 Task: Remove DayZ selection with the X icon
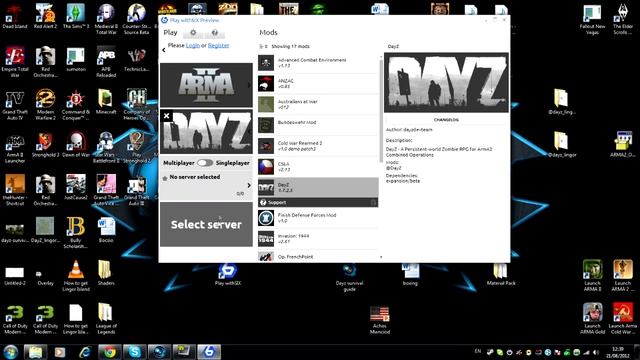(167, 116)
